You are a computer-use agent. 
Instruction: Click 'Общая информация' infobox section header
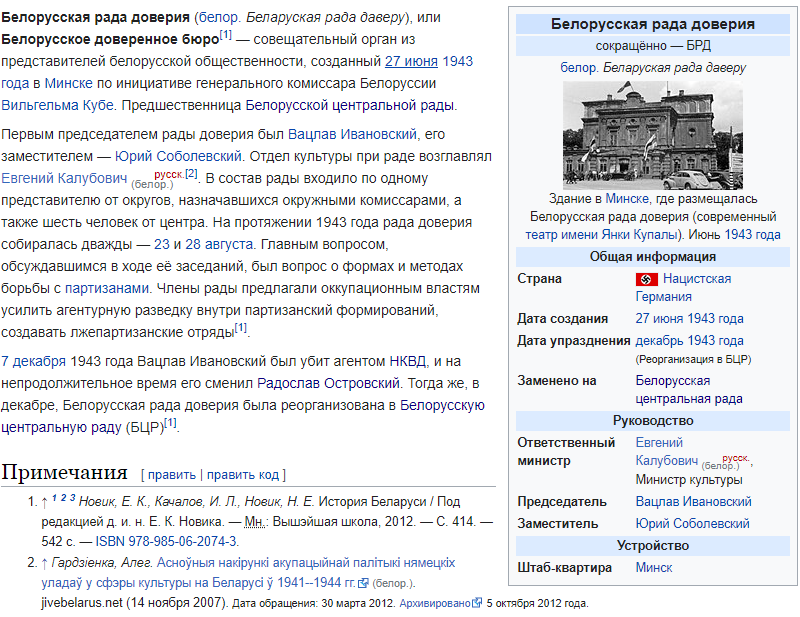653,257
